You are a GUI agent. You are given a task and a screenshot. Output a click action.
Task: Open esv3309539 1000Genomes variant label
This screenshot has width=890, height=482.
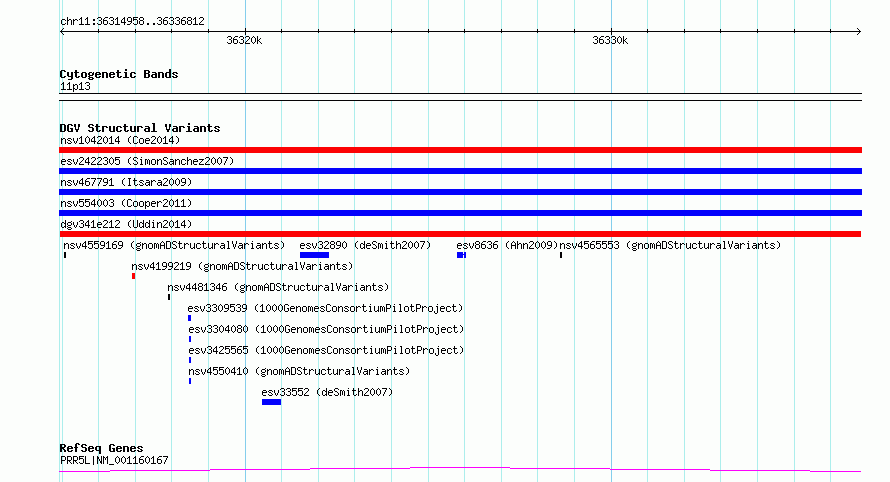pyautogui.click(x=326, y=308)
